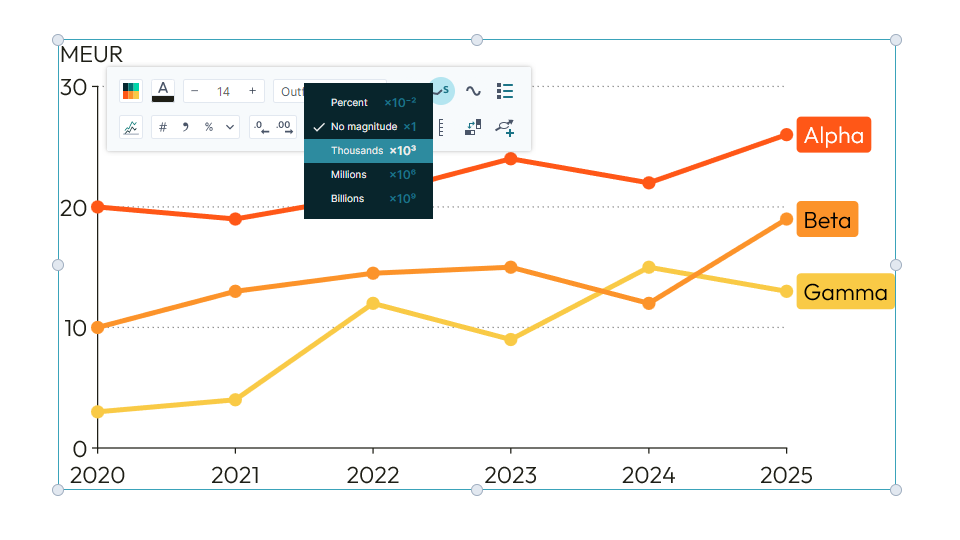Click the add series icon
This screenshot has width=960, height=540.
tap(505, 127)
